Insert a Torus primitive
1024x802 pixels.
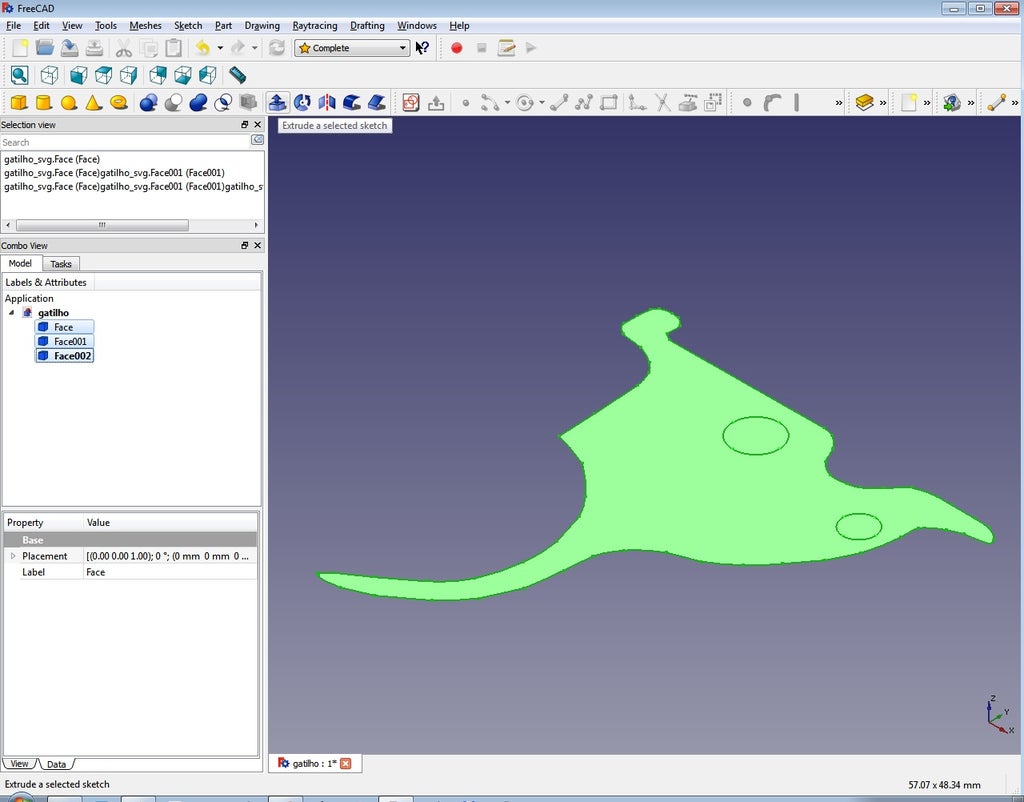pos(119,102)
